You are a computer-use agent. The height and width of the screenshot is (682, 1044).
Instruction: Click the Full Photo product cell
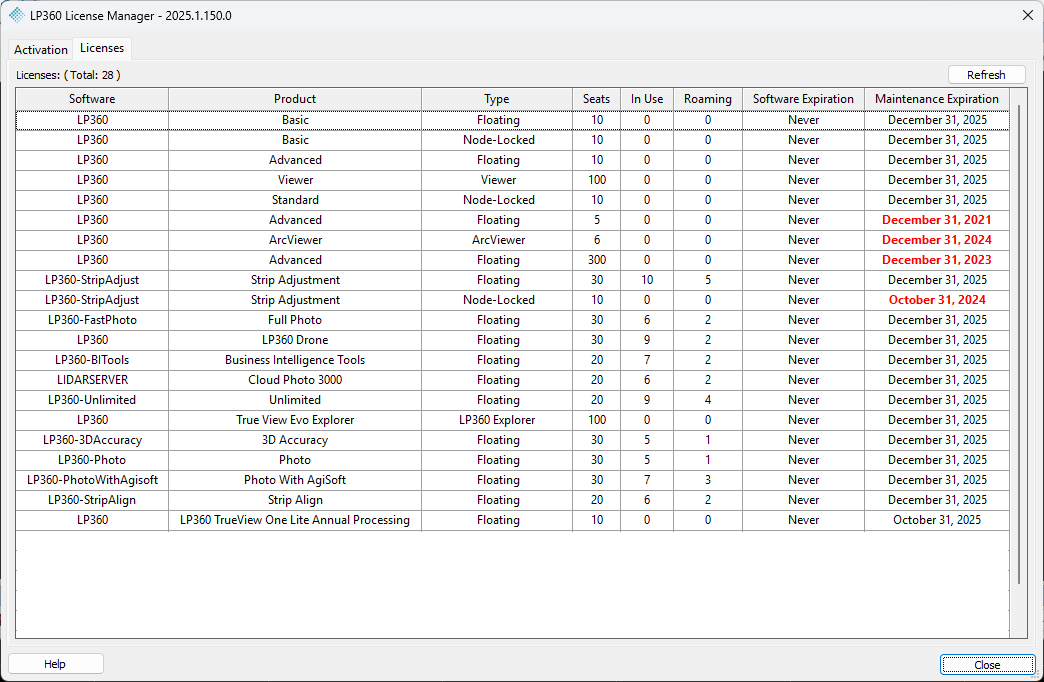pyautogui.click(x=295, y=320)
